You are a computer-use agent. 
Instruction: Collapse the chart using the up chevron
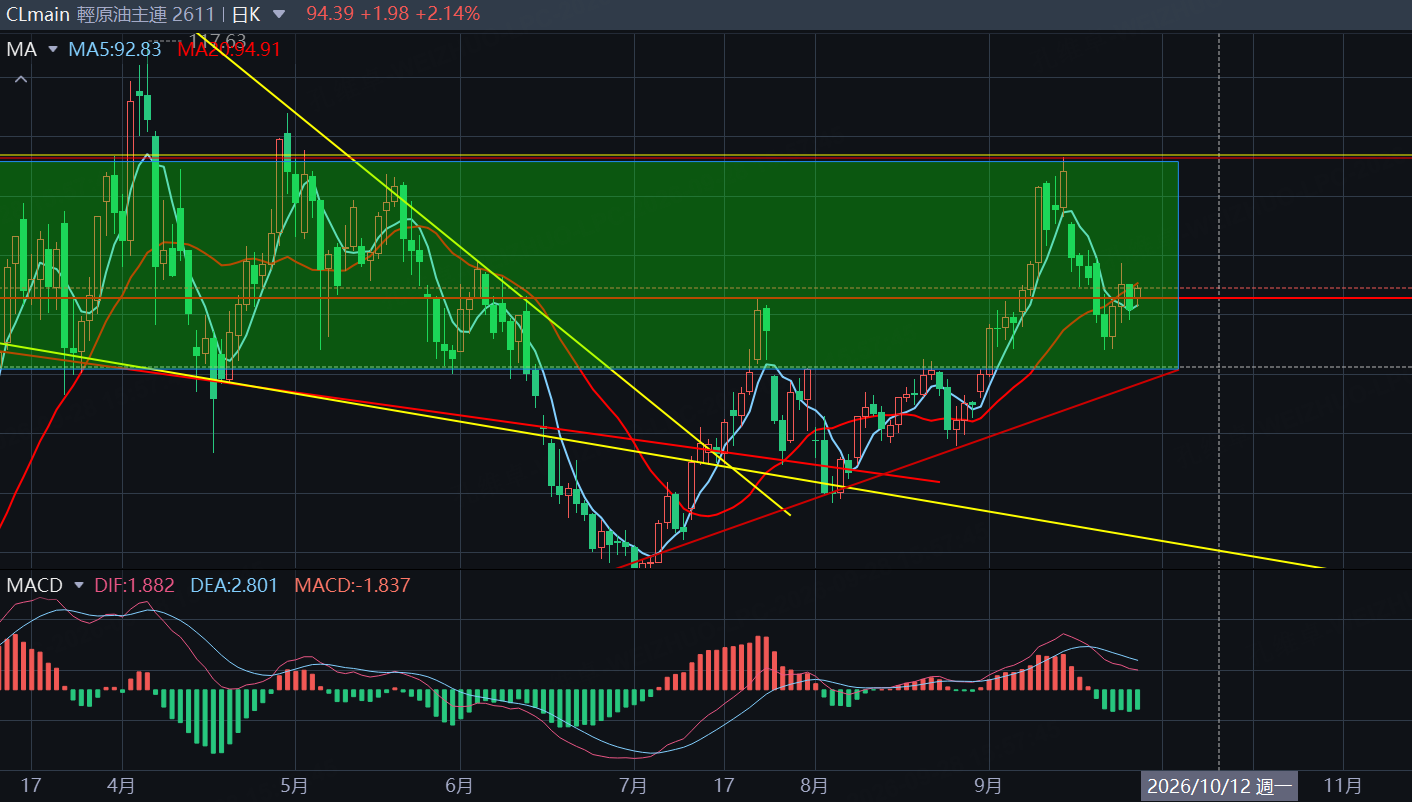click(x=20, y=78)
